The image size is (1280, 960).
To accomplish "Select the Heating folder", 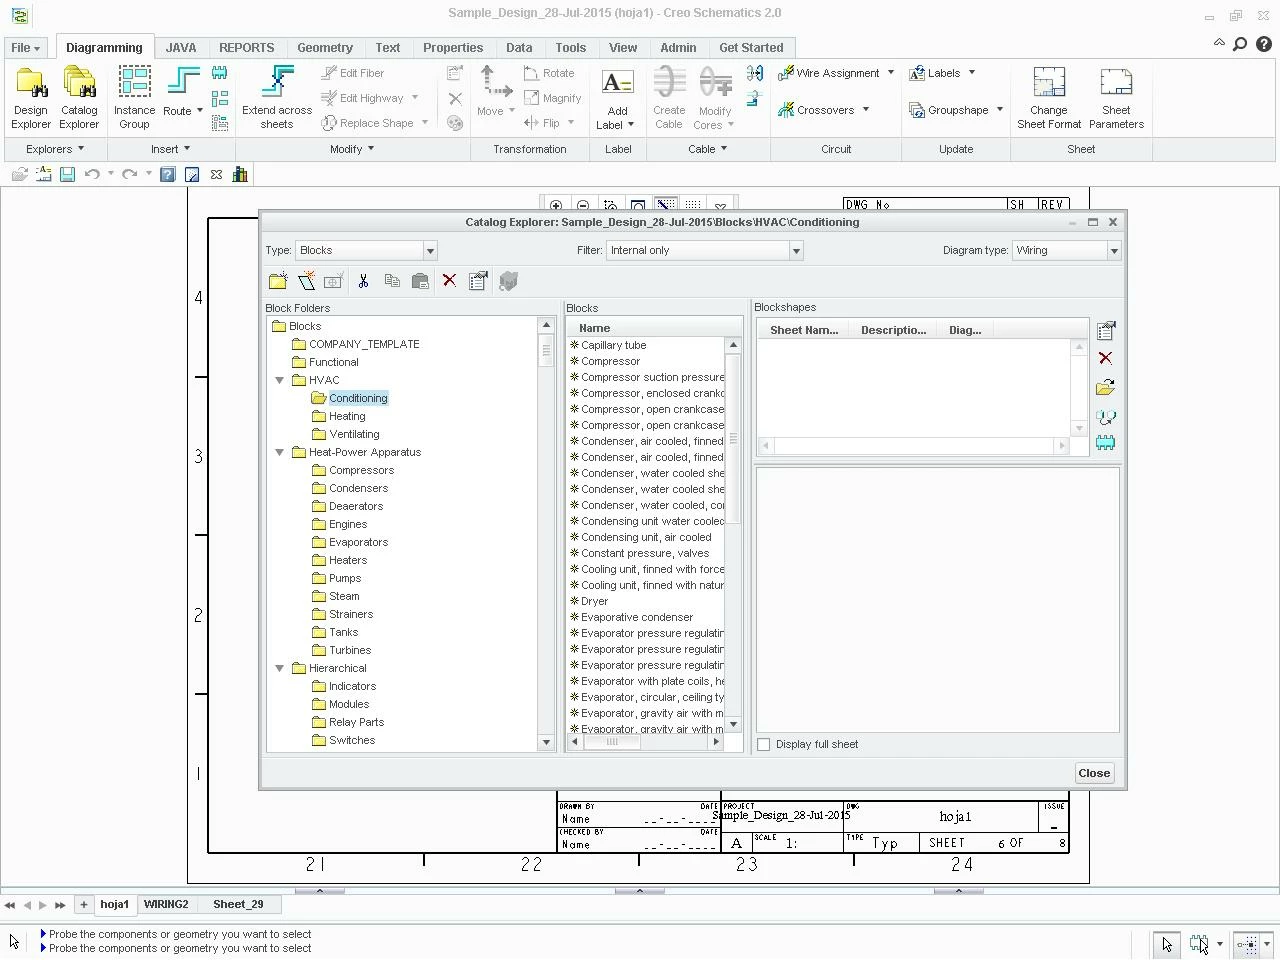I will pos(347,416).
